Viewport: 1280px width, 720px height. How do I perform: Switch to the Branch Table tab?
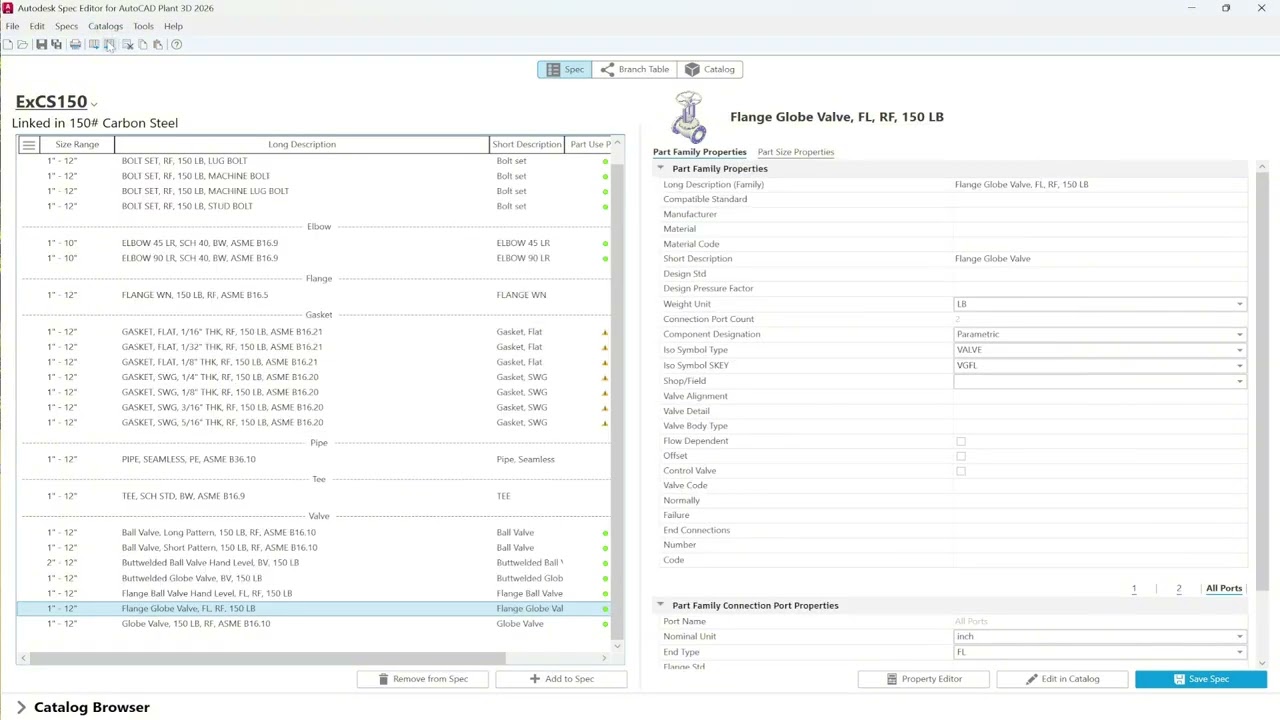pos(634,70)
